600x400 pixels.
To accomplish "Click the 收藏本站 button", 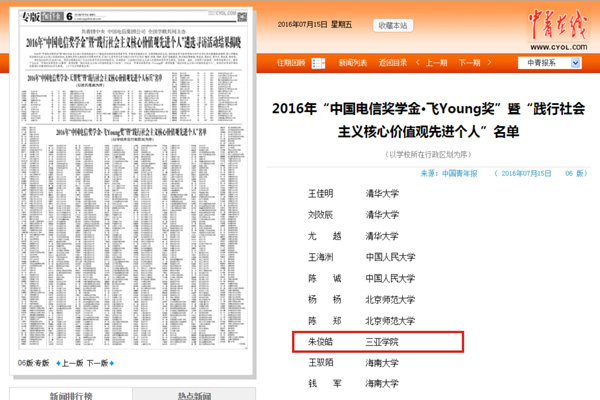I will click(x=393, y=26).
